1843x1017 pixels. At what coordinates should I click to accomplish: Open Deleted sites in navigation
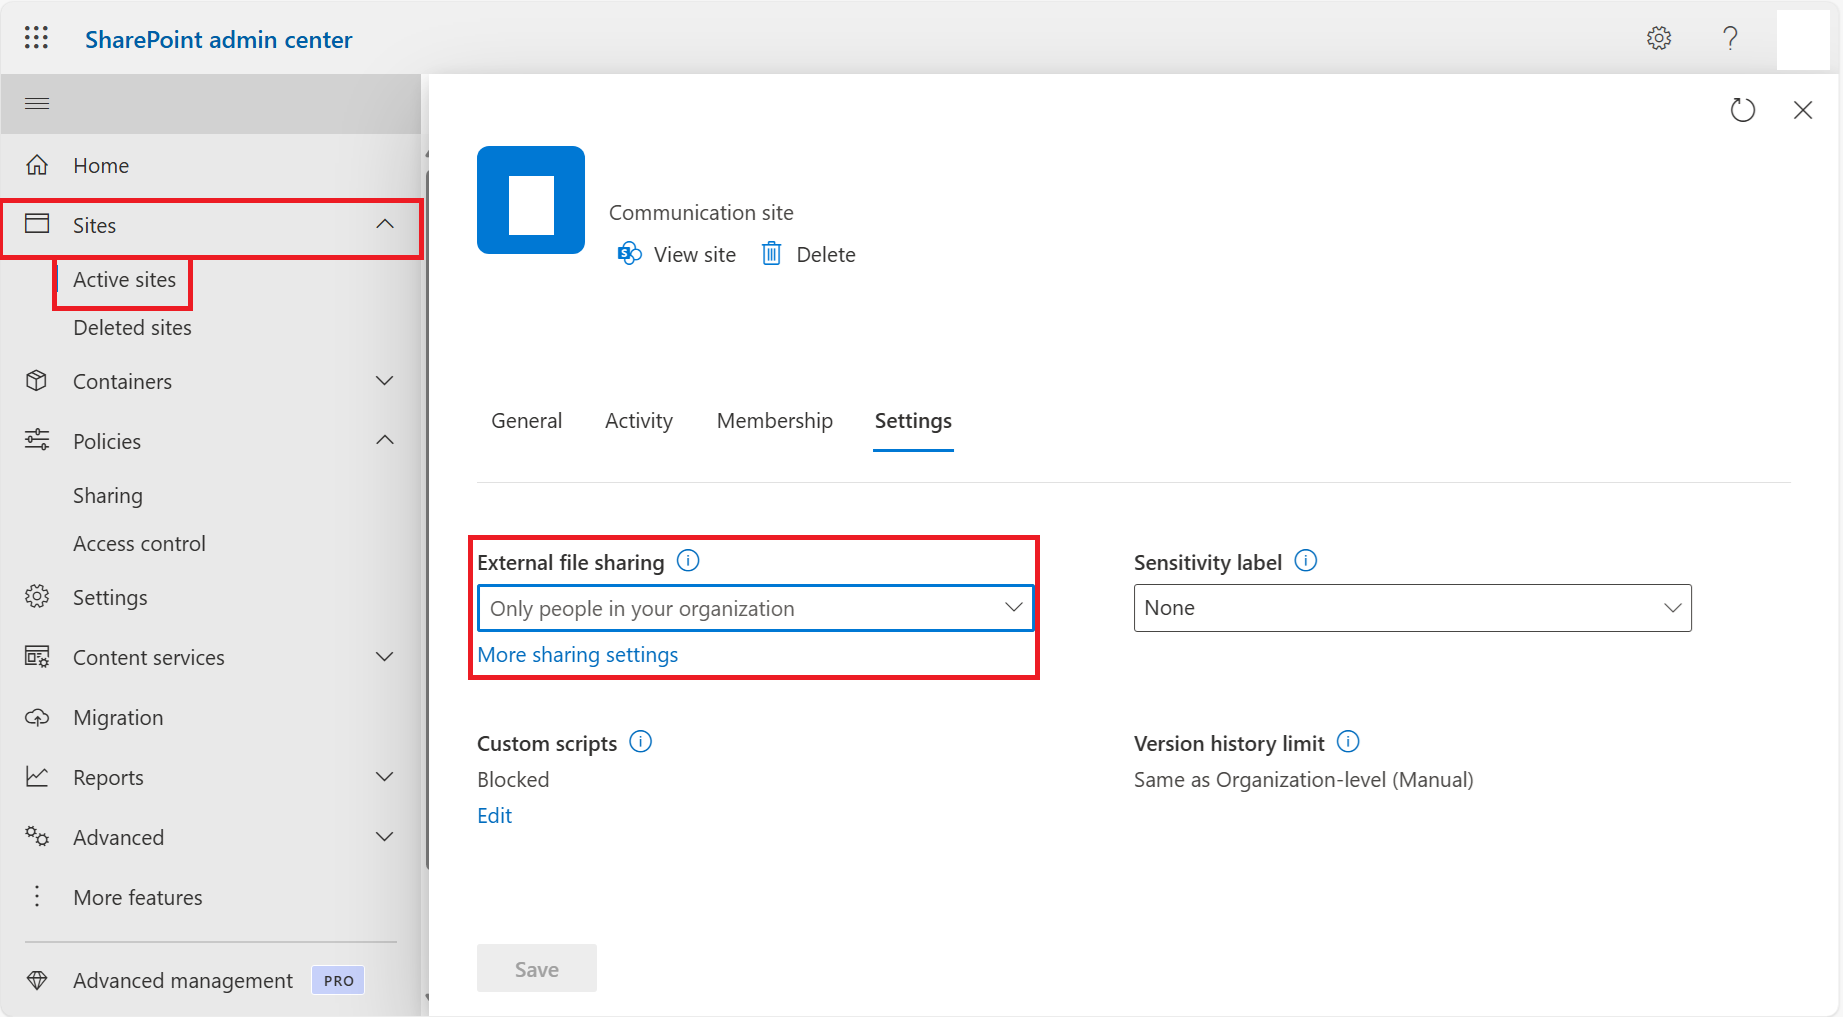(x=132, y=328)
